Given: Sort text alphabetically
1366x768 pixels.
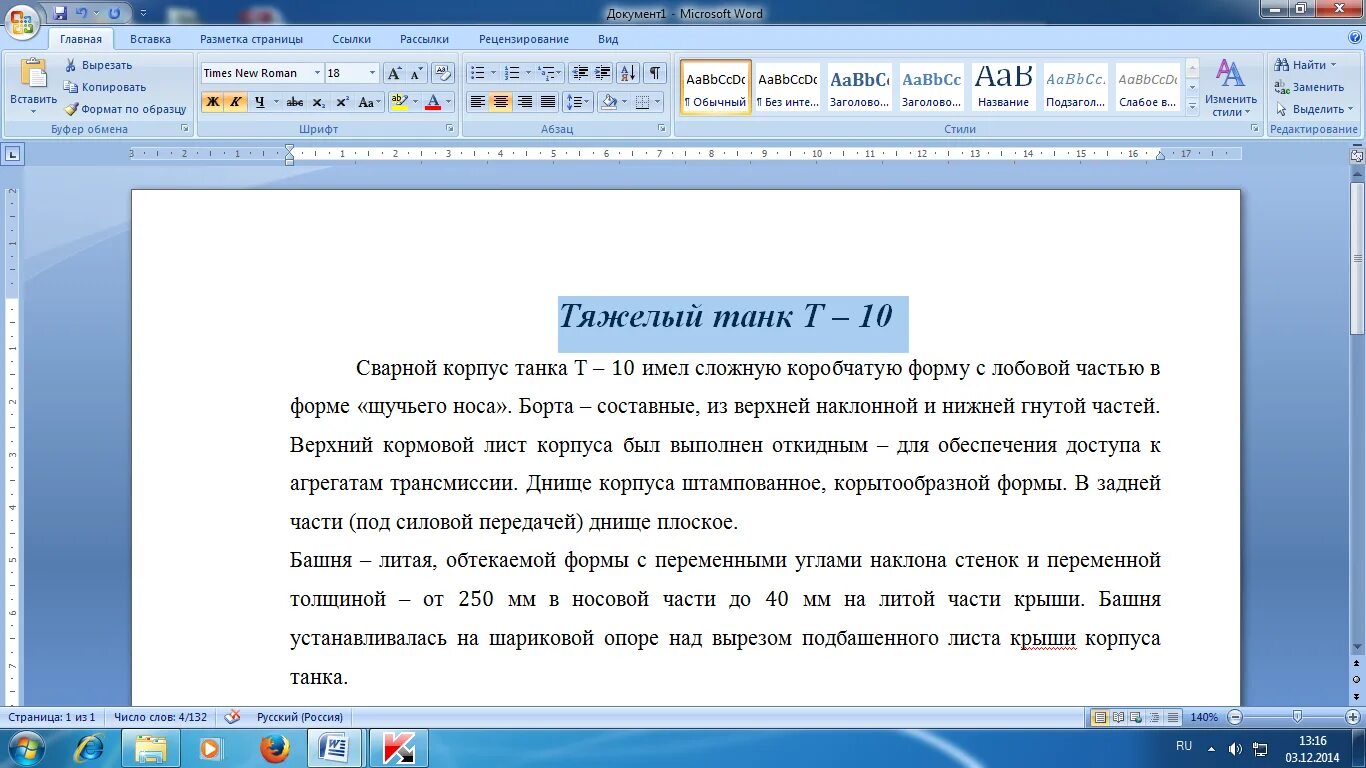Looking at the screenshot, I should tap(627, 73).
